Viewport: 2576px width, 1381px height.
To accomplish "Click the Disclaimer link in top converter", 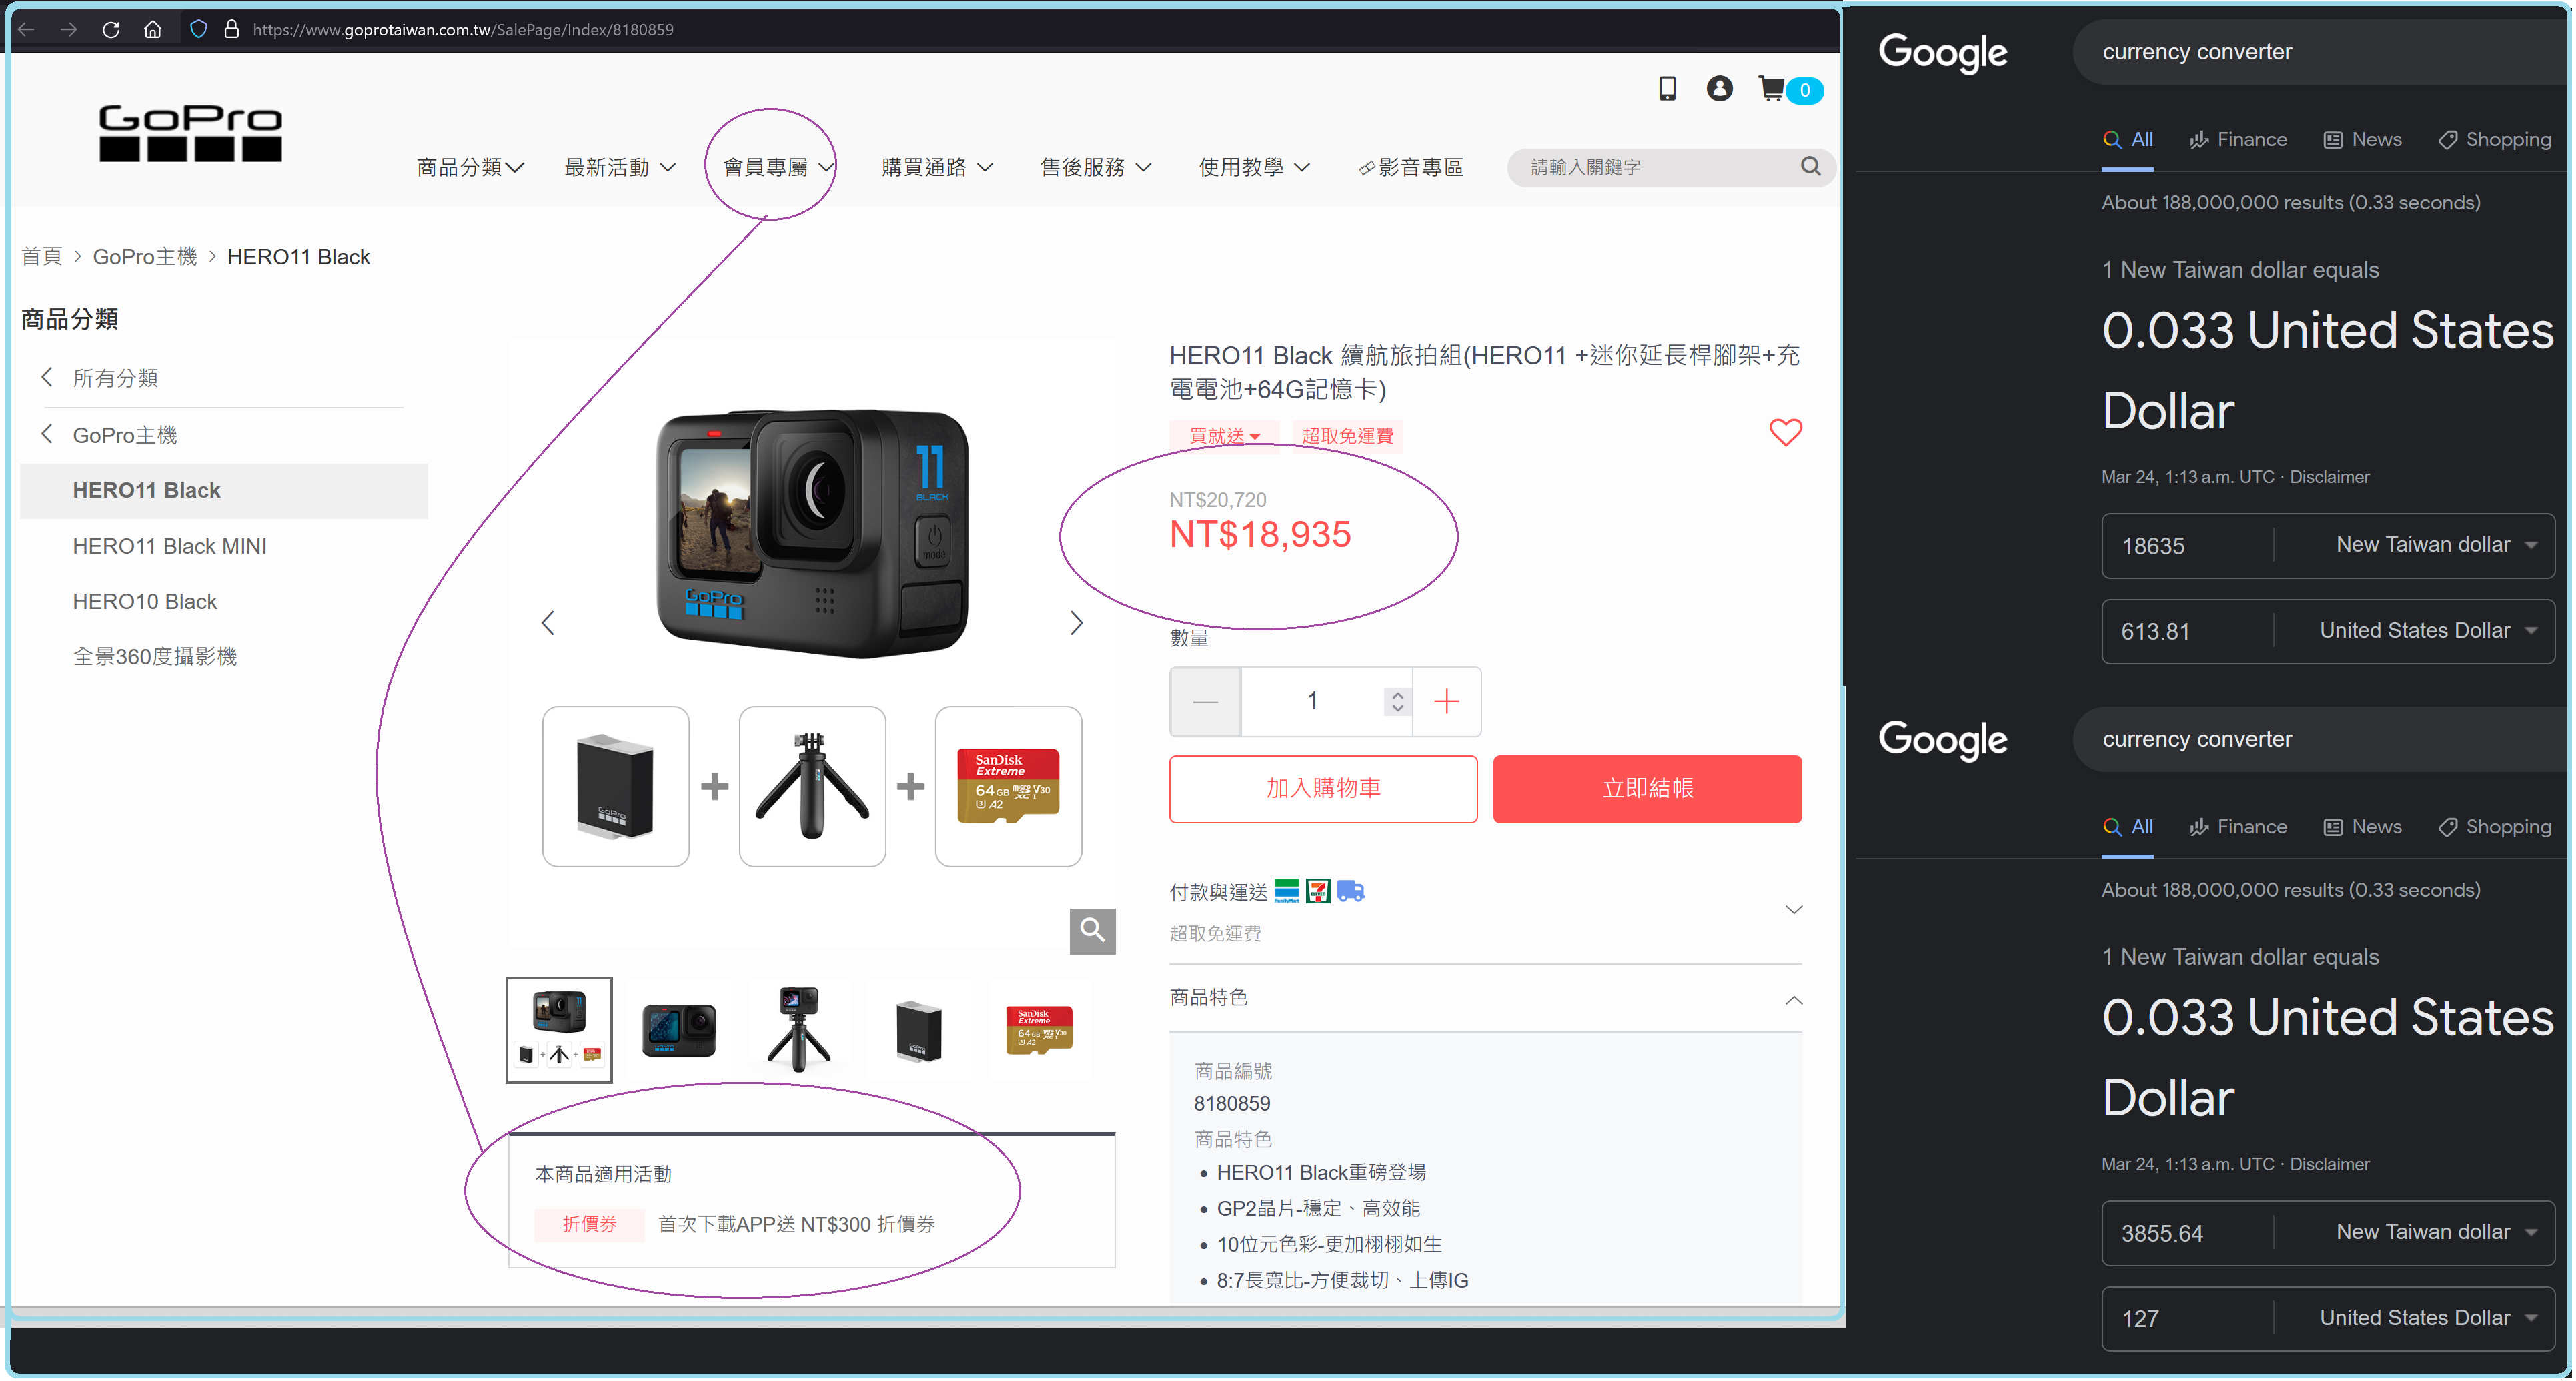I will tap(2329, 477).
